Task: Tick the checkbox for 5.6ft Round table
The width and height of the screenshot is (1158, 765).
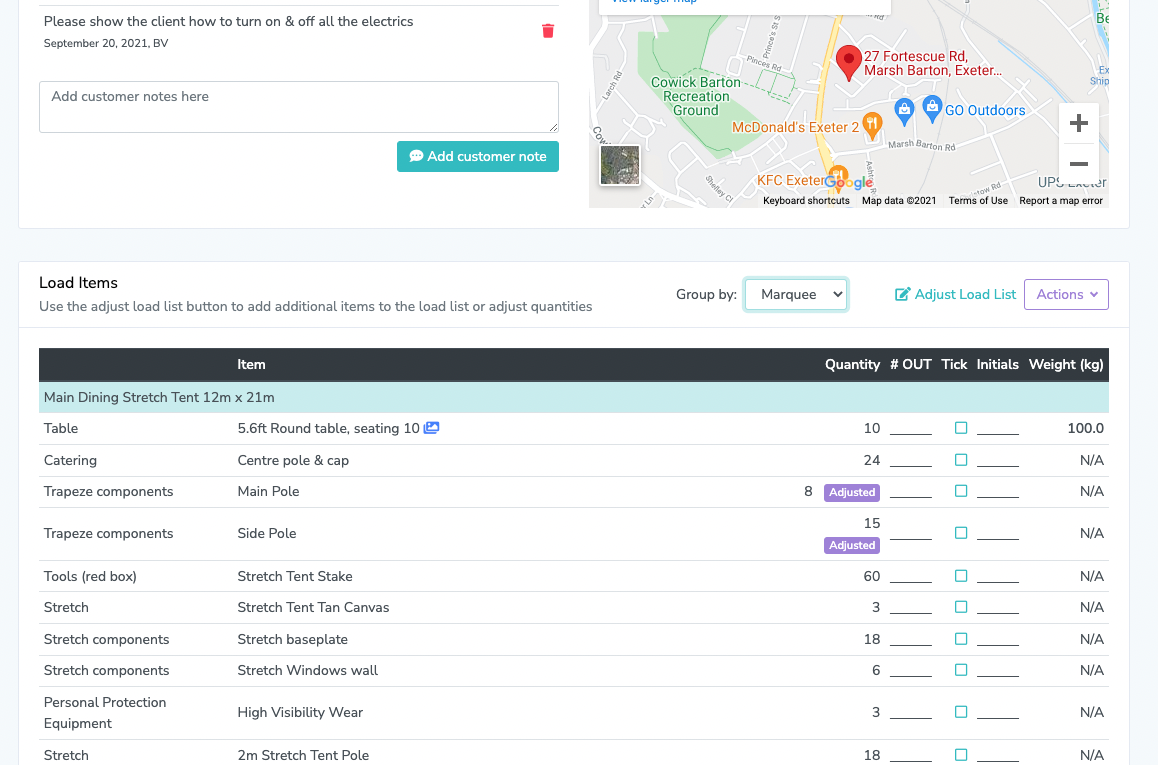Action: (x=961, y=428)
